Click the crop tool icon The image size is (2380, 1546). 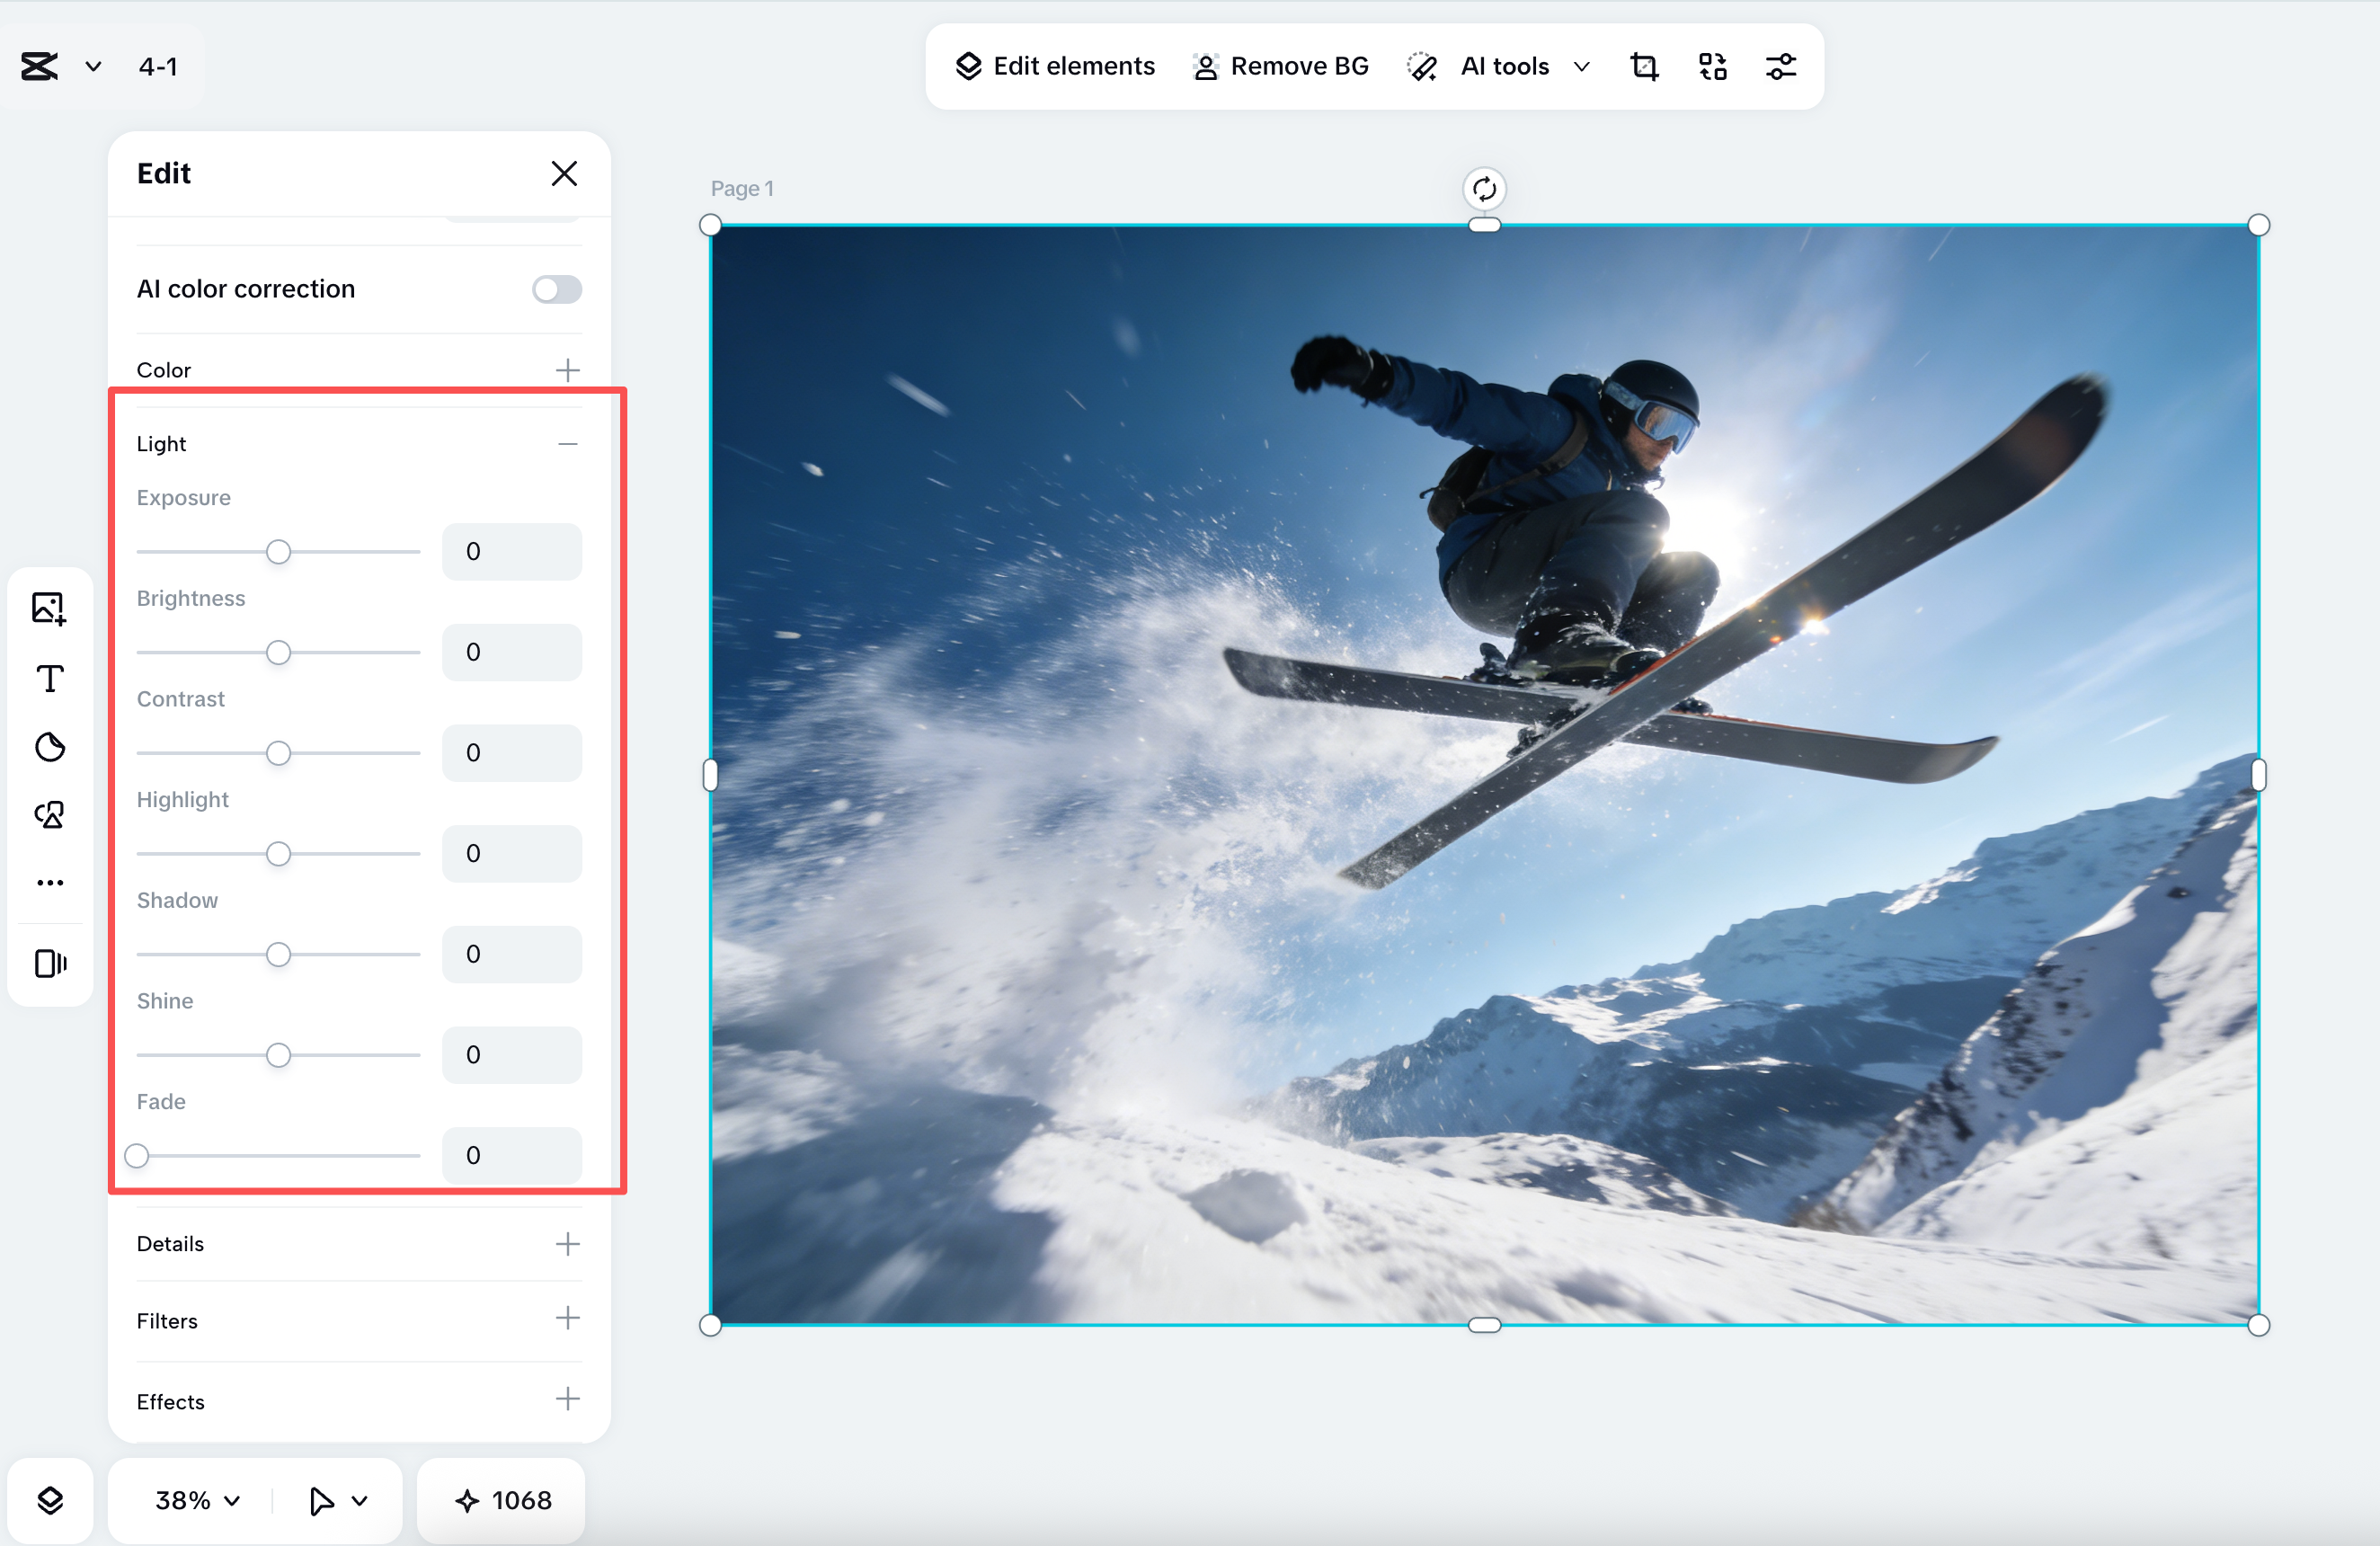tap(1644, 66)
